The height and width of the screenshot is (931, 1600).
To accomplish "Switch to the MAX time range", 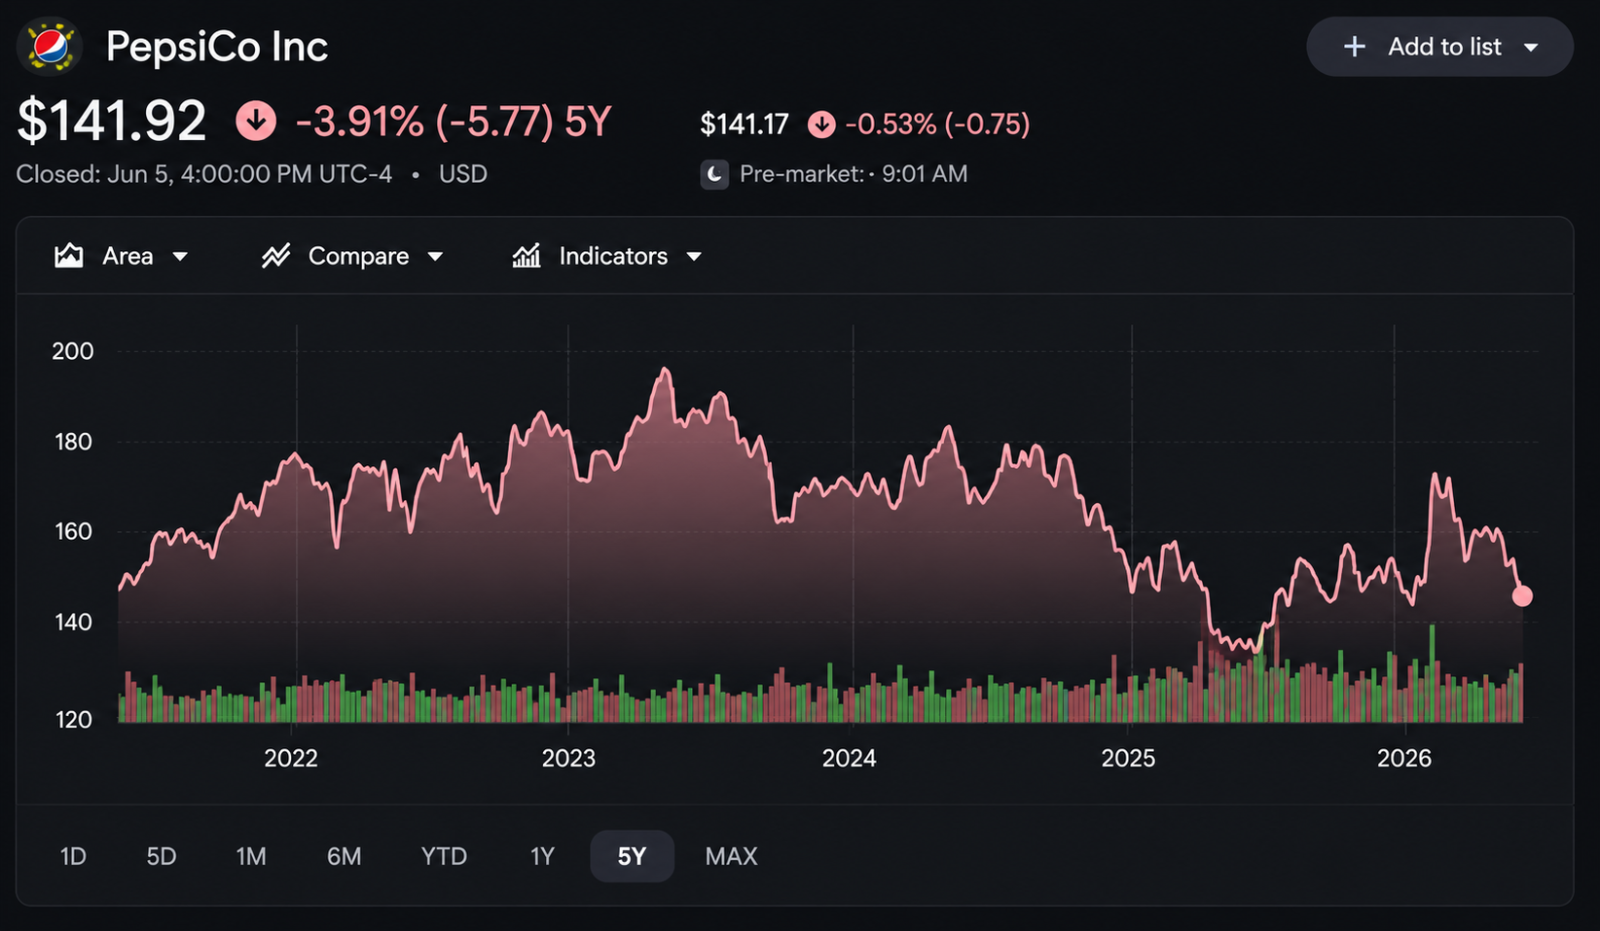I will pos(731,856).
